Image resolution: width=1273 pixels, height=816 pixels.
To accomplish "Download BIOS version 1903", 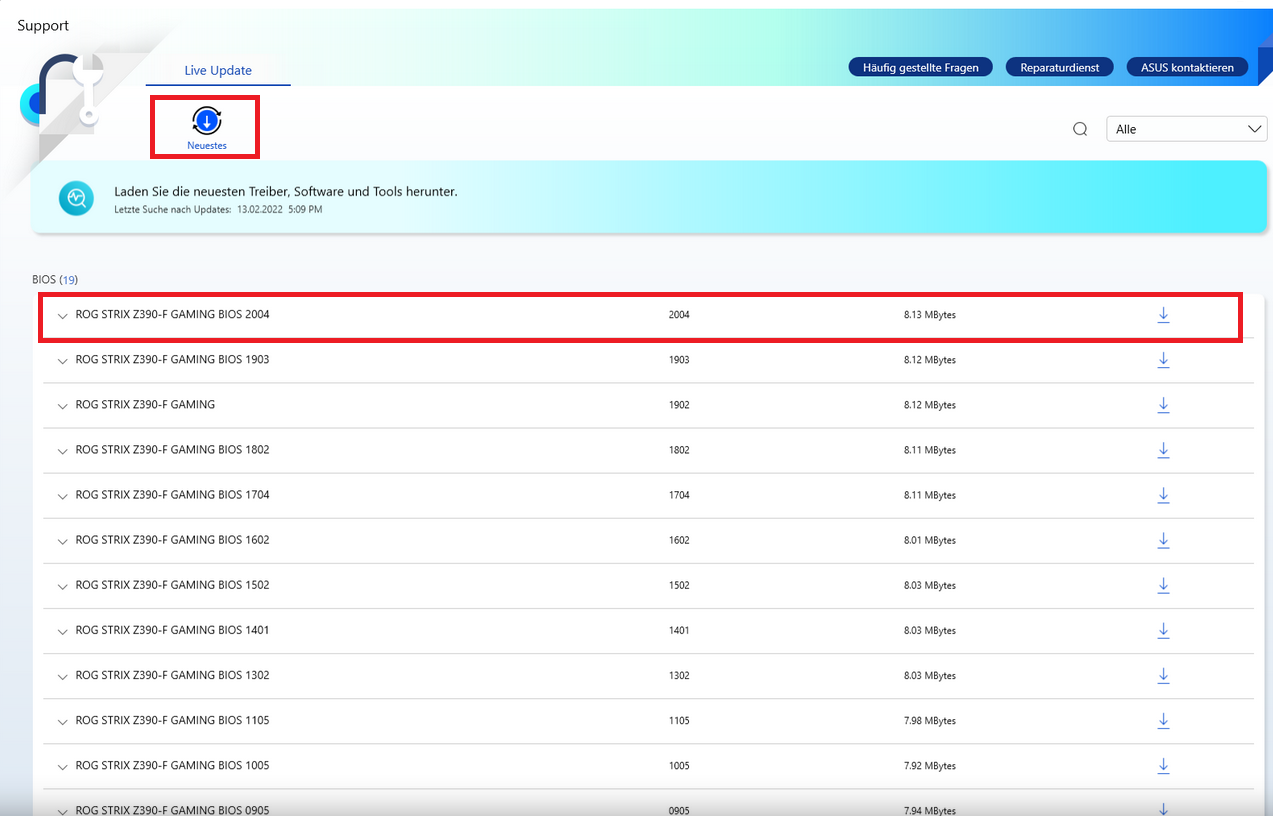I will point(1163,360).
